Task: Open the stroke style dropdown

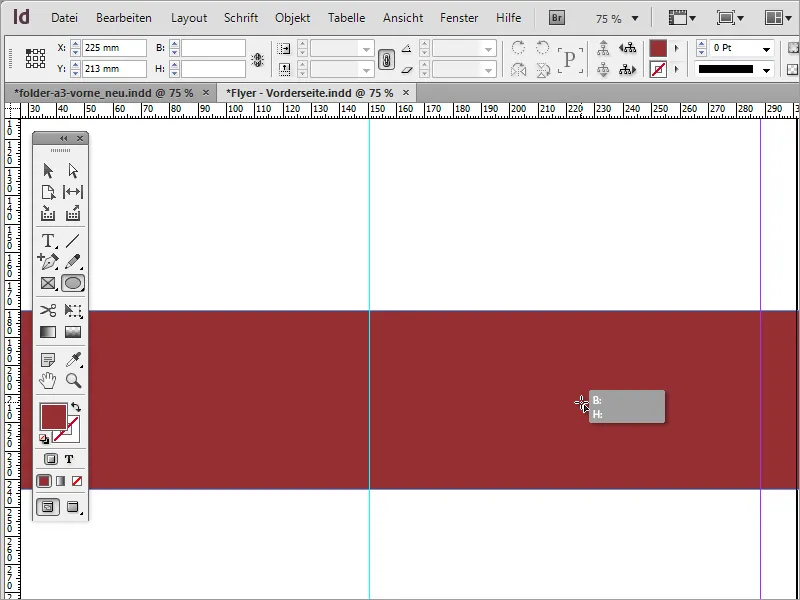Action: click(x=764, y=68)
